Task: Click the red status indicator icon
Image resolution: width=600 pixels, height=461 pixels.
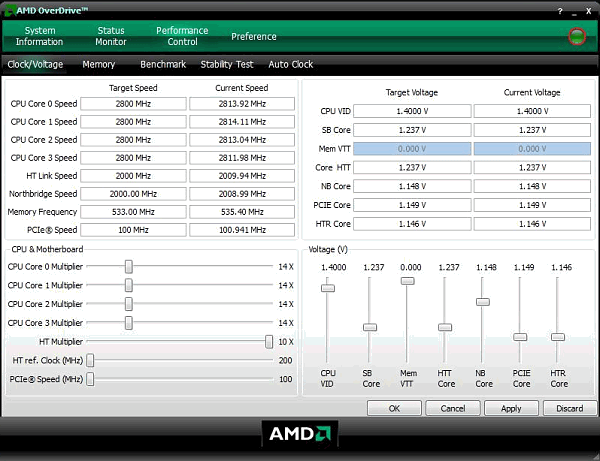Action: pos(577,37)
